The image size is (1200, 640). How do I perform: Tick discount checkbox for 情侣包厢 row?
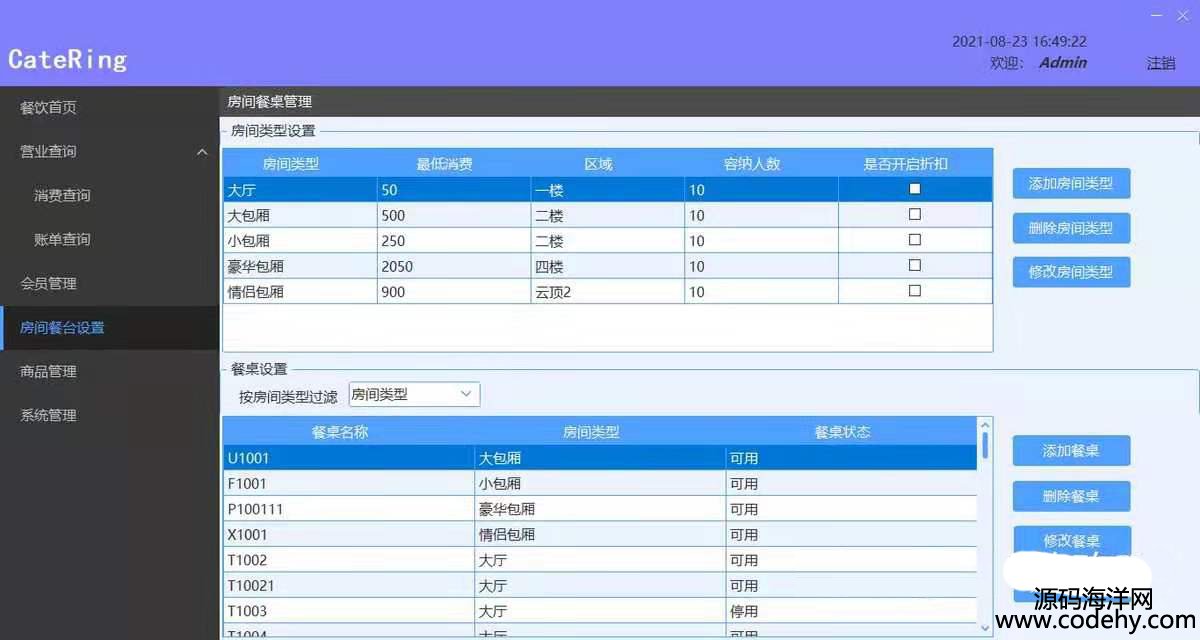coord(914,292)
